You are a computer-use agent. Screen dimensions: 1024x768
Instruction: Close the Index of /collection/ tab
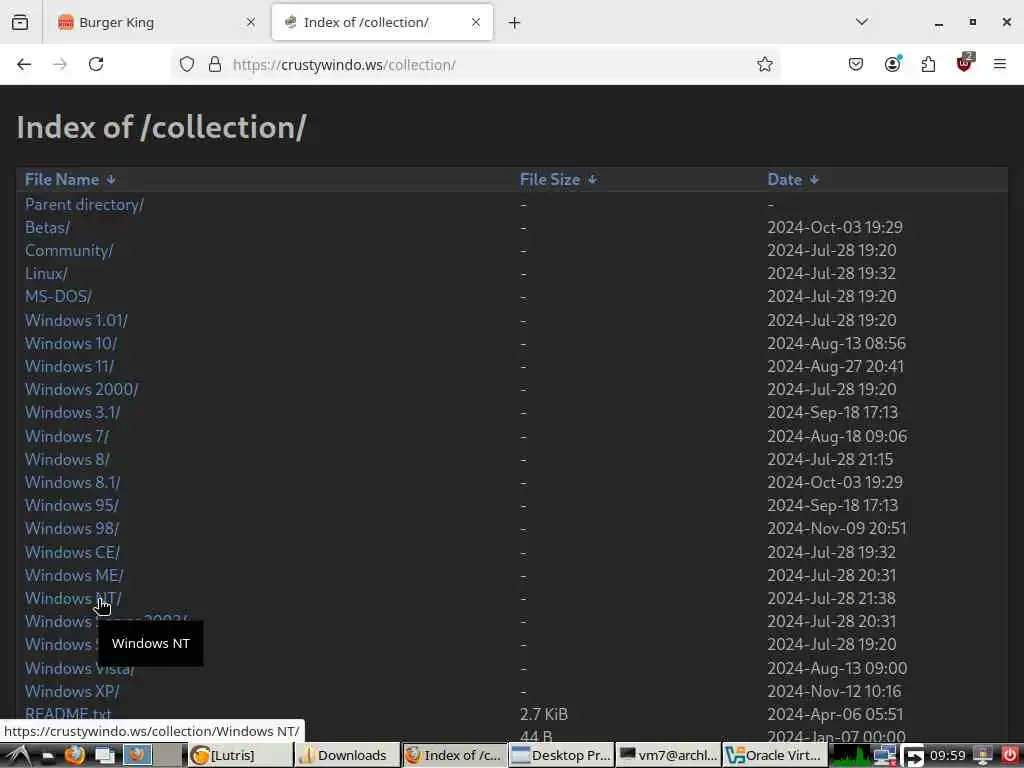pos(476,22)
